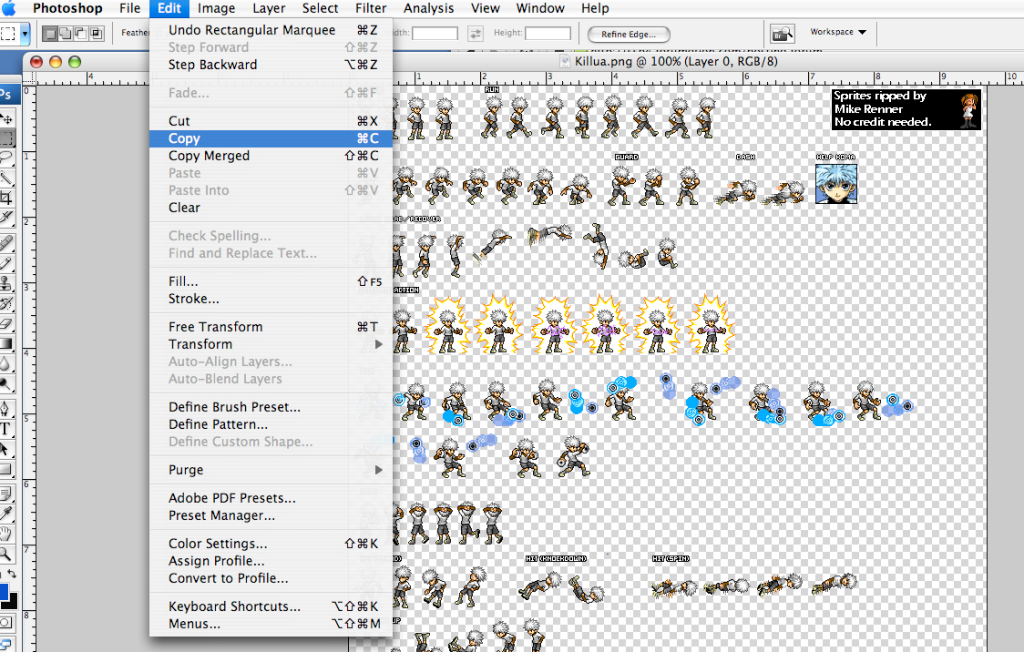Select the Gradient tool
1024x652 pixels.
pyautogui.click(x=7, y=344)
